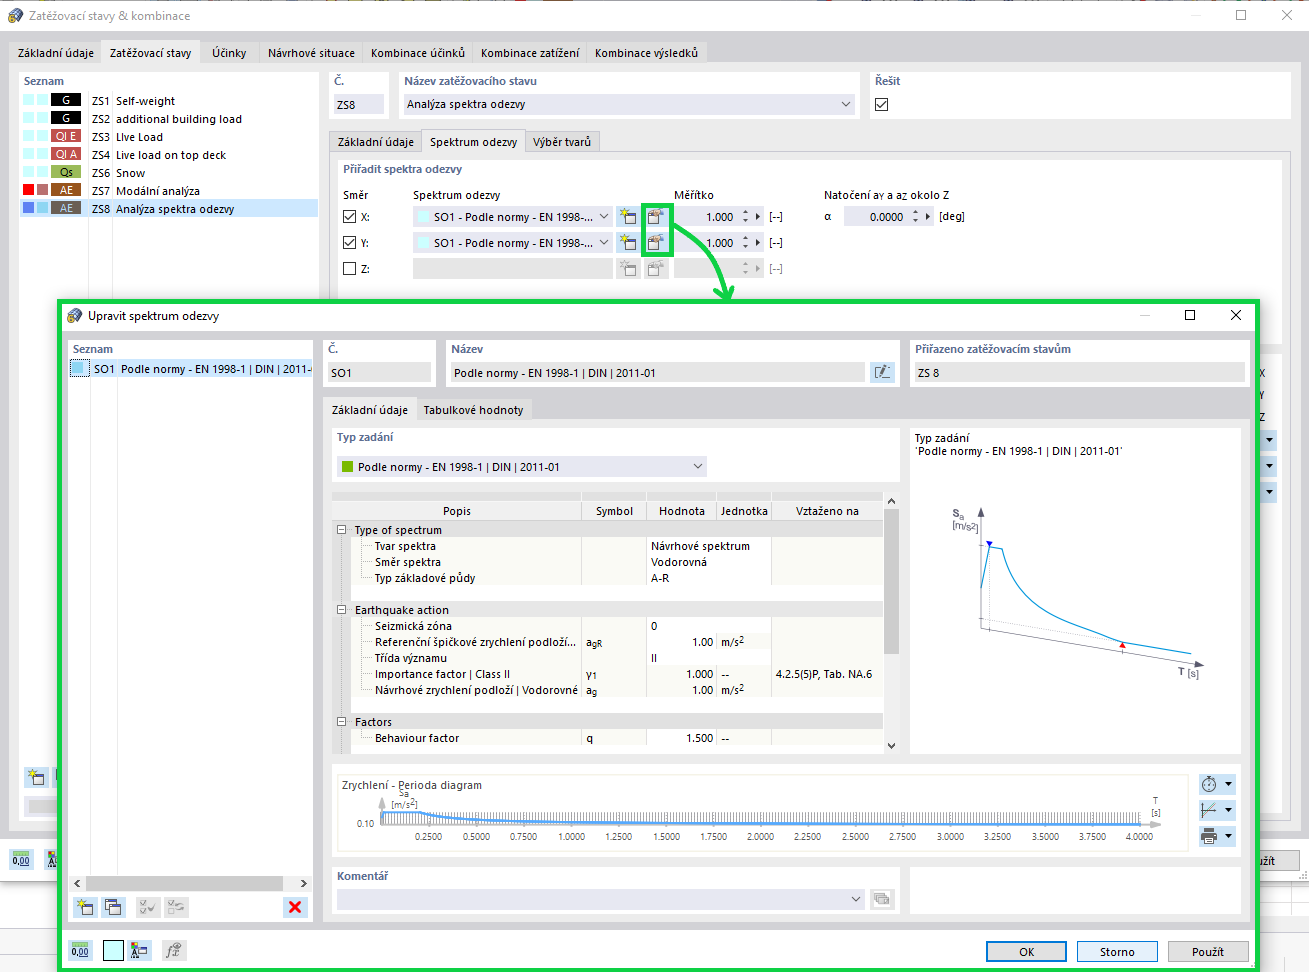Click the Název text field in Upravit dialog
This screenshot has width=1309, height=972.
pos(657,373)
